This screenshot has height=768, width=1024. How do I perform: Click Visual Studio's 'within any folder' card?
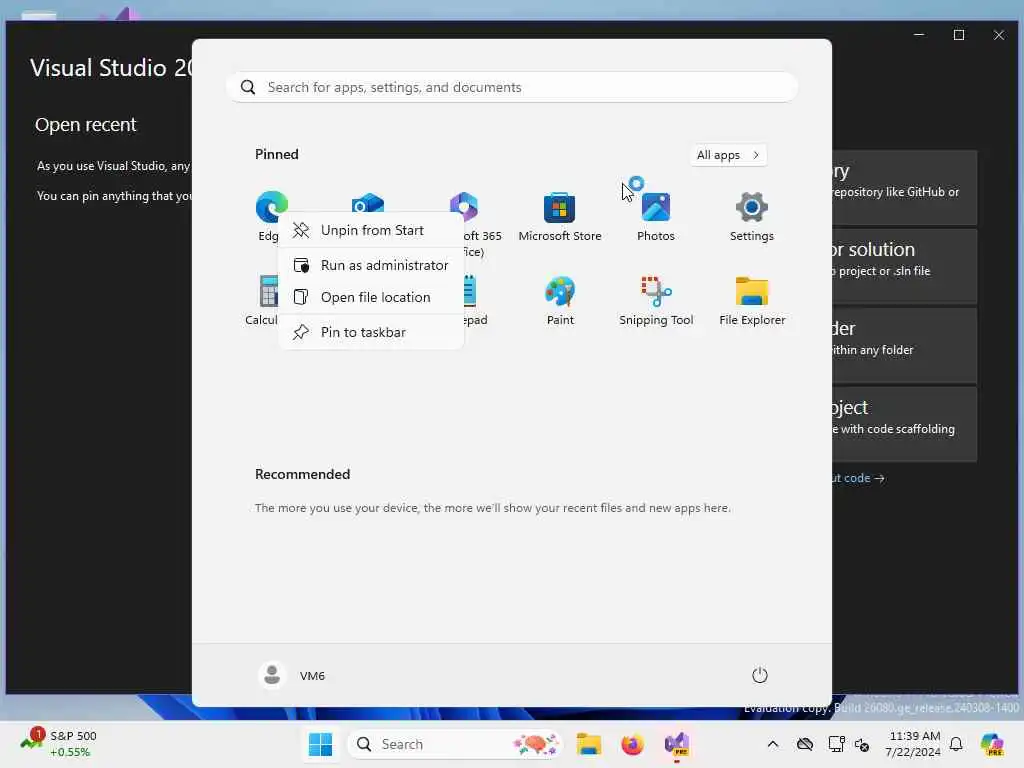click(x=904, y=345)
